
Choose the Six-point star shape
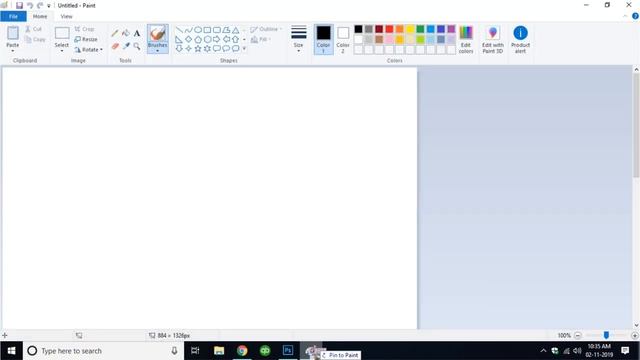(207, 49)
